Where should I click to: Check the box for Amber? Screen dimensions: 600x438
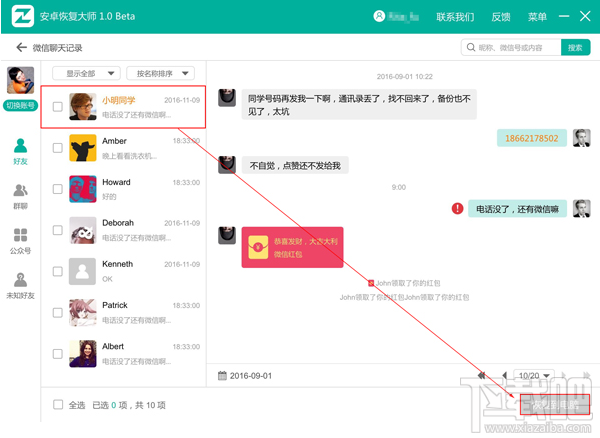(x=58, y=148)
